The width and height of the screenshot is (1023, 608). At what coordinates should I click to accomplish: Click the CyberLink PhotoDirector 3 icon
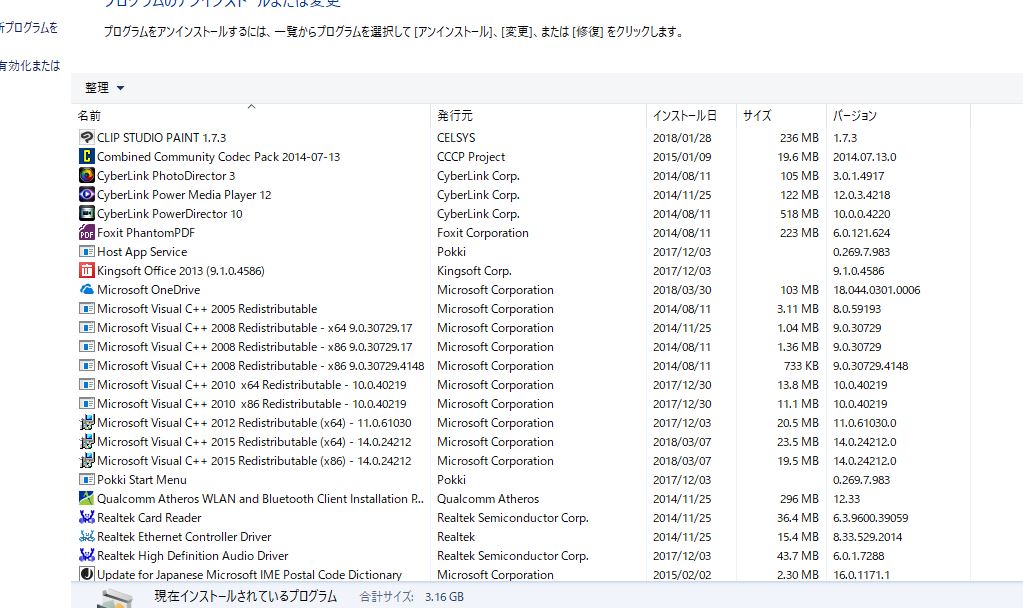(x=87, y=175)
